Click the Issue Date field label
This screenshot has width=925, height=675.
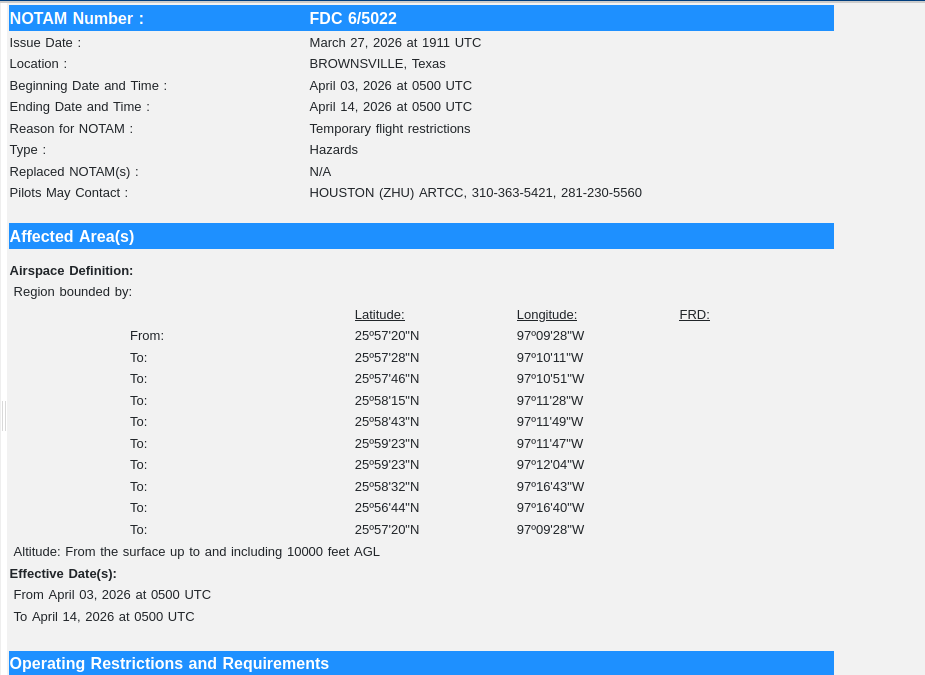coord(45,42)
